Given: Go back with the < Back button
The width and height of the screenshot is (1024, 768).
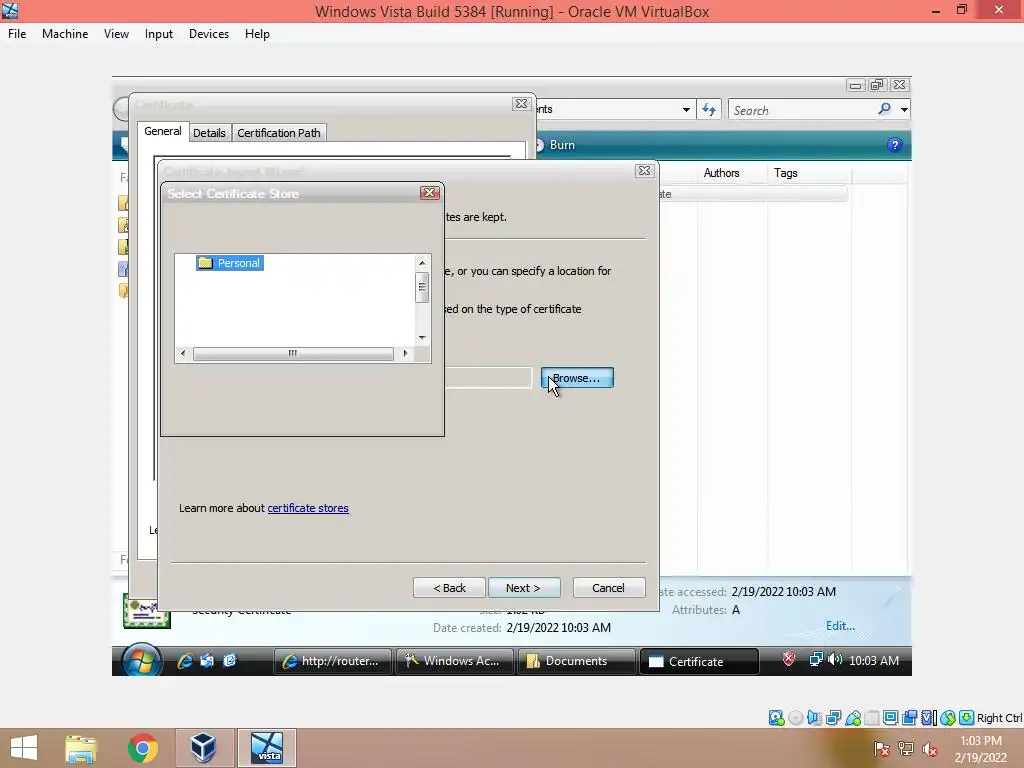Looking at the screenshot, I should click(449, 588).
